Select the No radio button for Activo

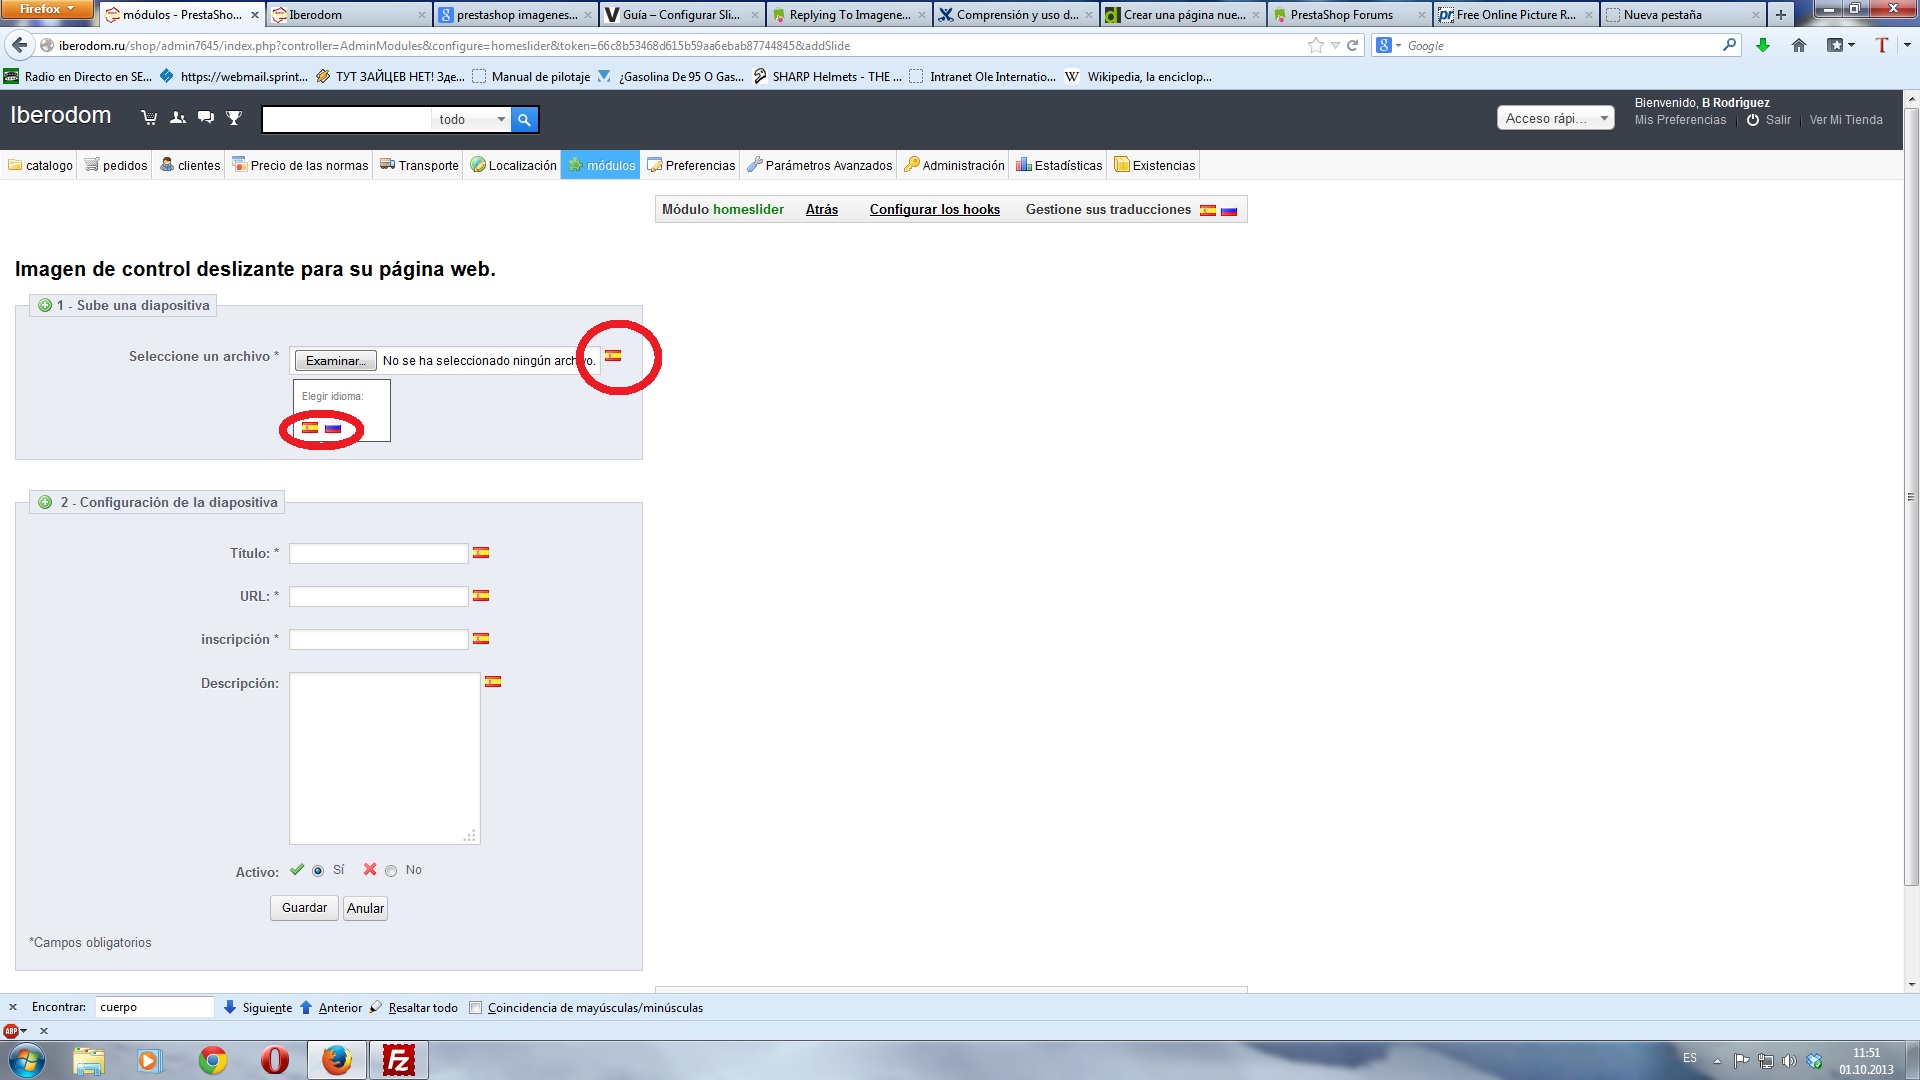pos(391,871)
